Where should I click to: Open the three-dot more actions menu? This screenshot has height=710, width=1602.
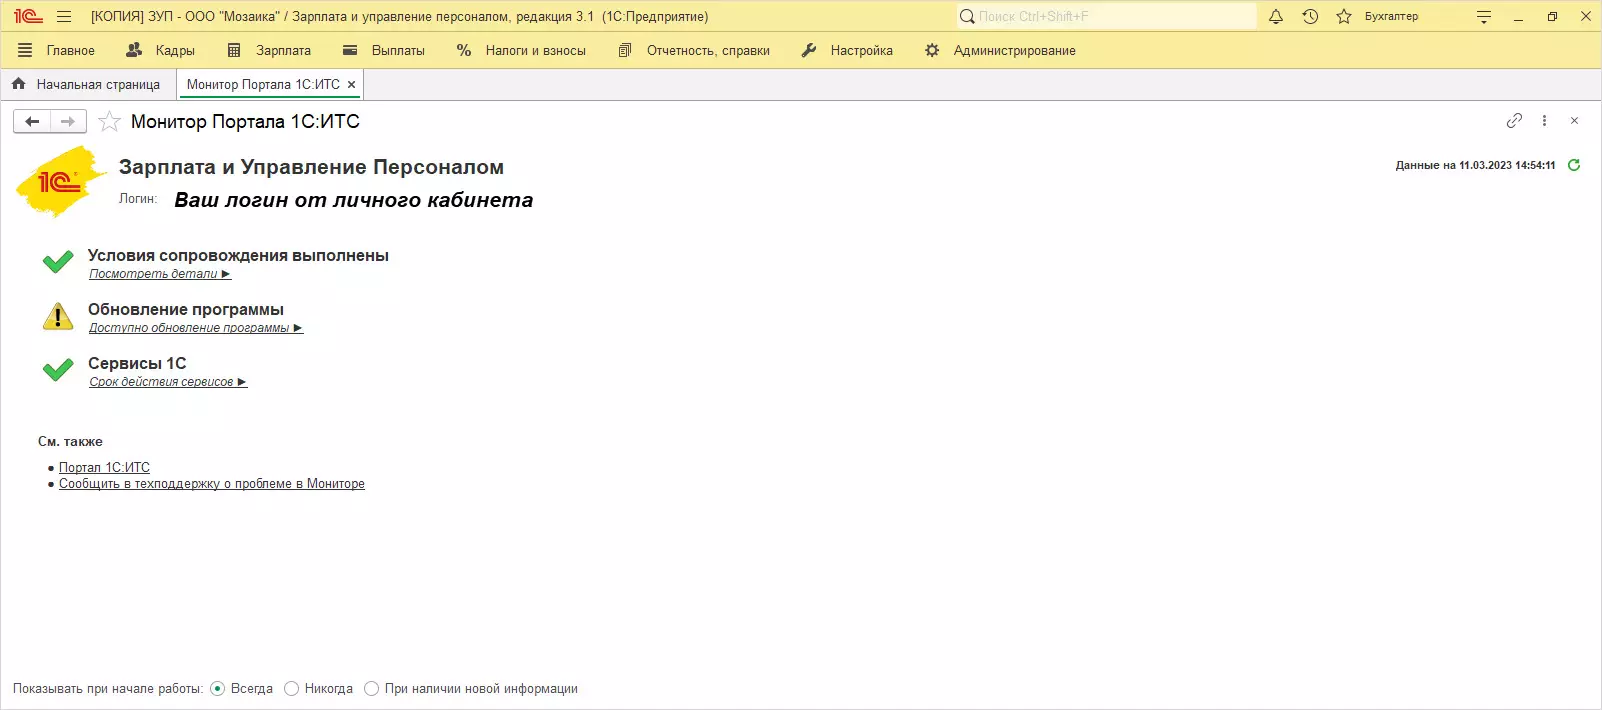tap(1544, 120)
